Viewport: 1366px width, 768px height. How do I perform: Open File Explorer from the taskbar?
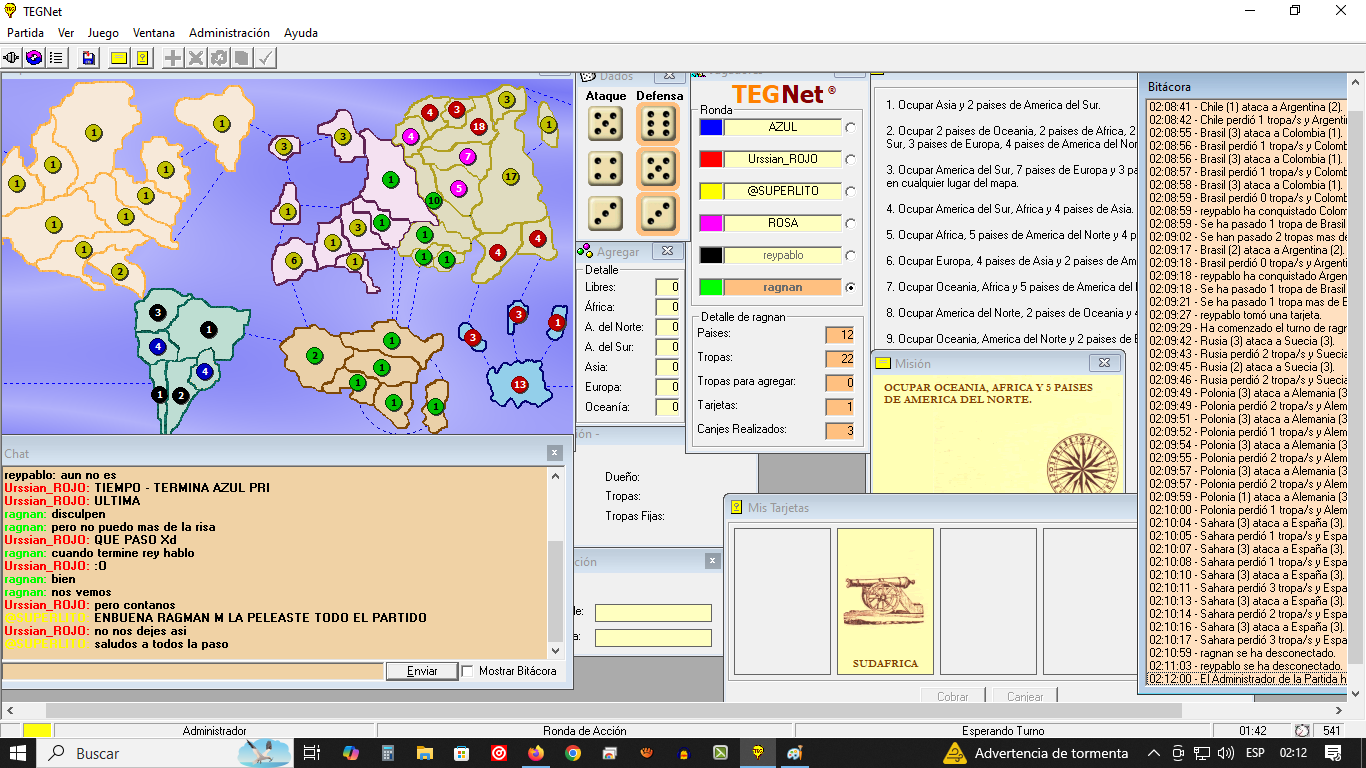tap(425, 753)
